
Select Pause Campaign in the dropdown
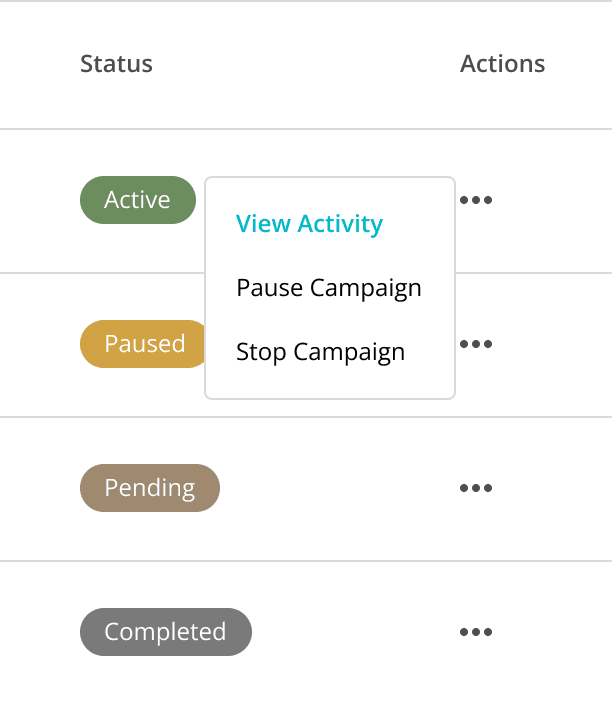329,288
